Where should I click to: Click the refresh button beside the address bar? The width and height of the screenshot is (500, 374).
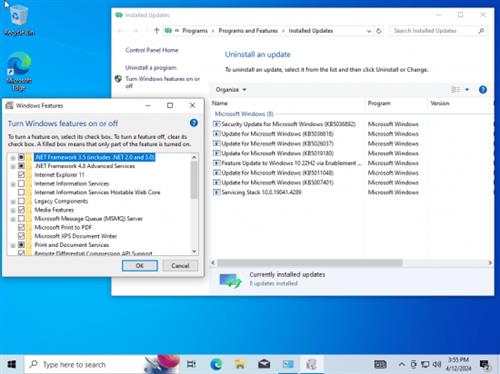[x=379, y=31]
